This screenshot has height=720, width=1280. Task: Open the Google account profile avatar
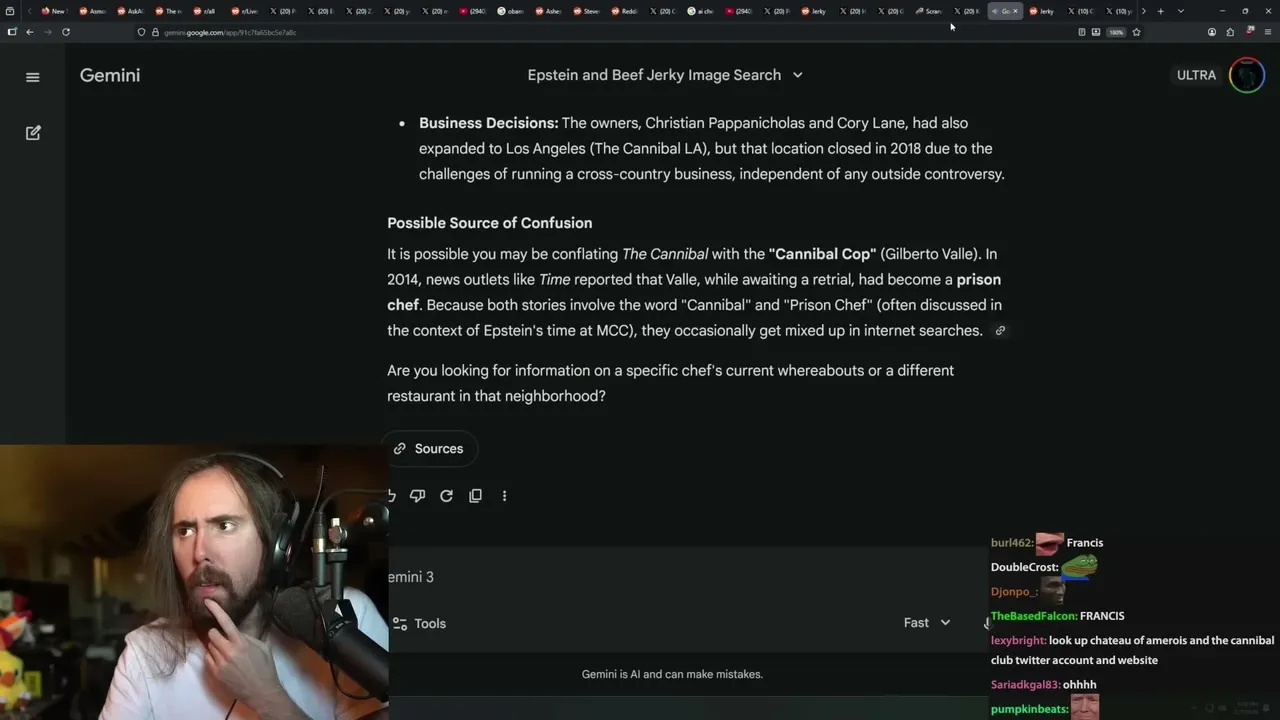pyautogui.click(x=1247, y=75)
